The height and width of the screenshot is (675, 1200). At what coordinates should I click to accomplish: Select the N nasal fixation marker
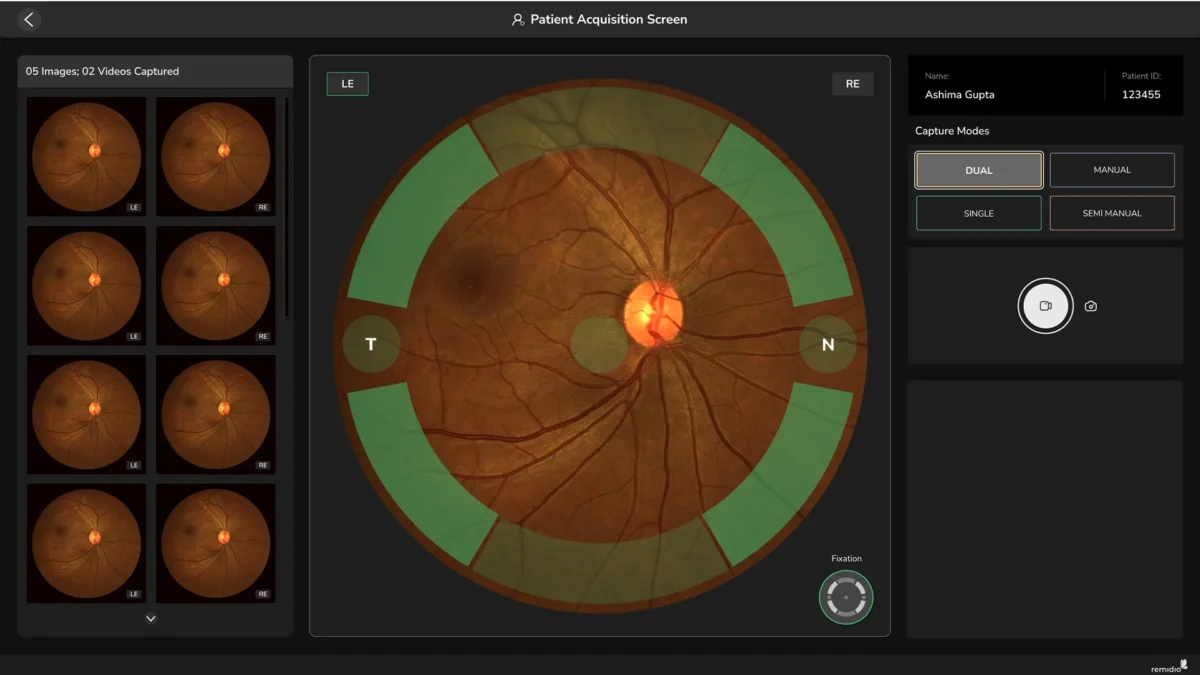pos(827,344)
